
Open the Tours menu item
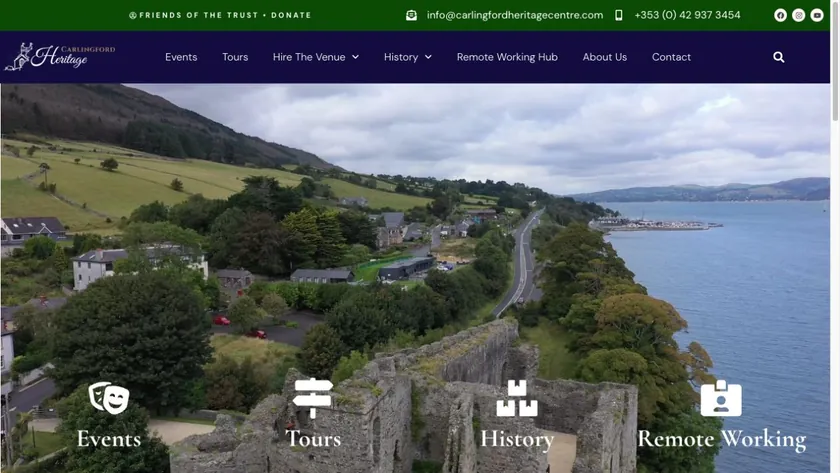pyautogui.click(x=235, y=57)
